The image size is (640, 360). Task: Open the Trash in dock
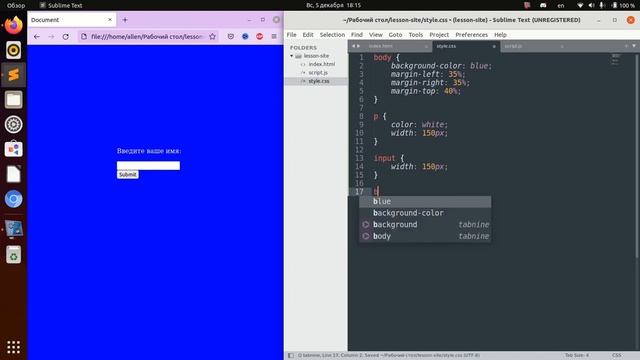(x=13, y=255)
